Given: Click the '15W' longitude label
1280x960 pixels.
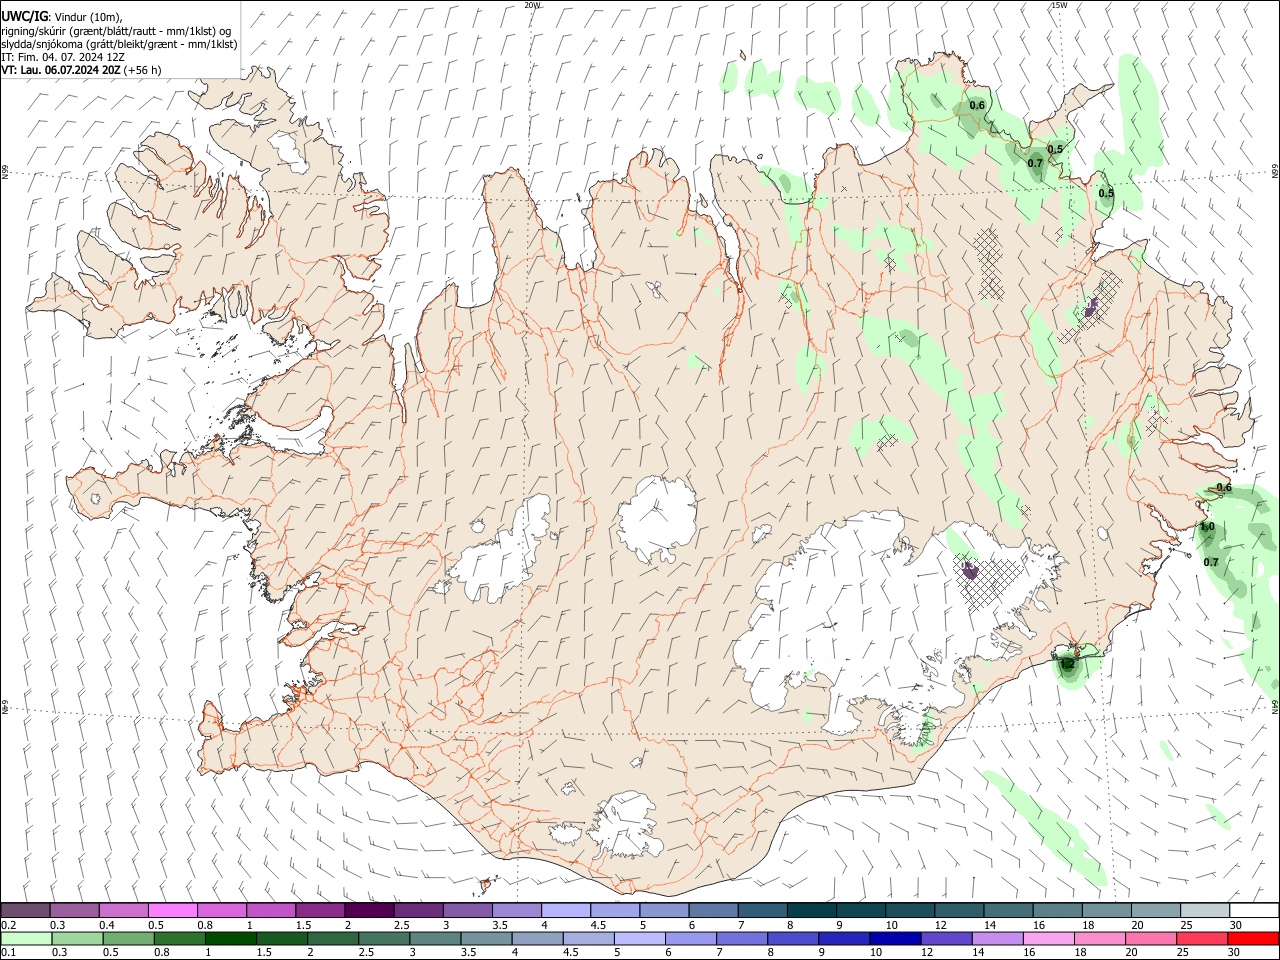Looking at the screenshot, I should (x=1058, y=5).
